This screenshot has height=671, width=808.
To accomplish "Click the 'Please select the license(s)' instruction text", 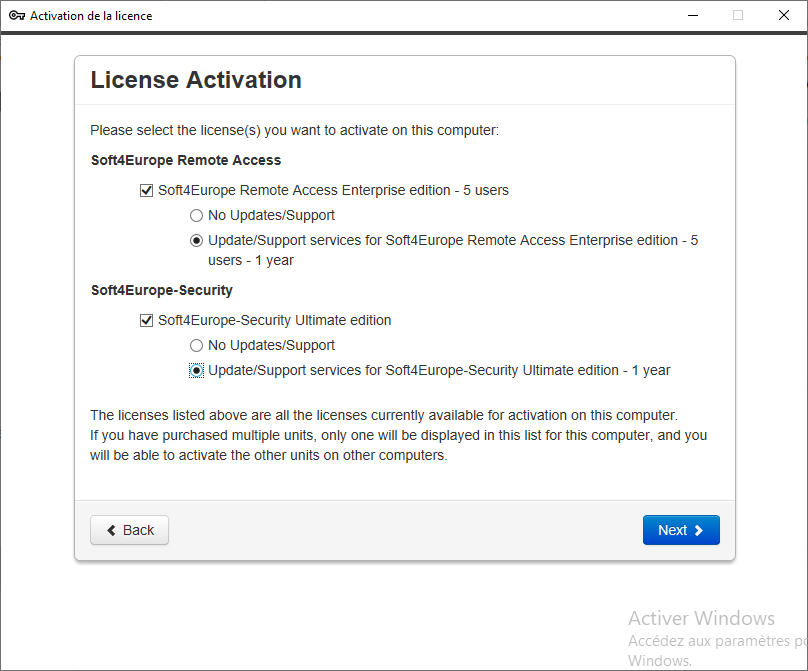I will coord(294,130).
